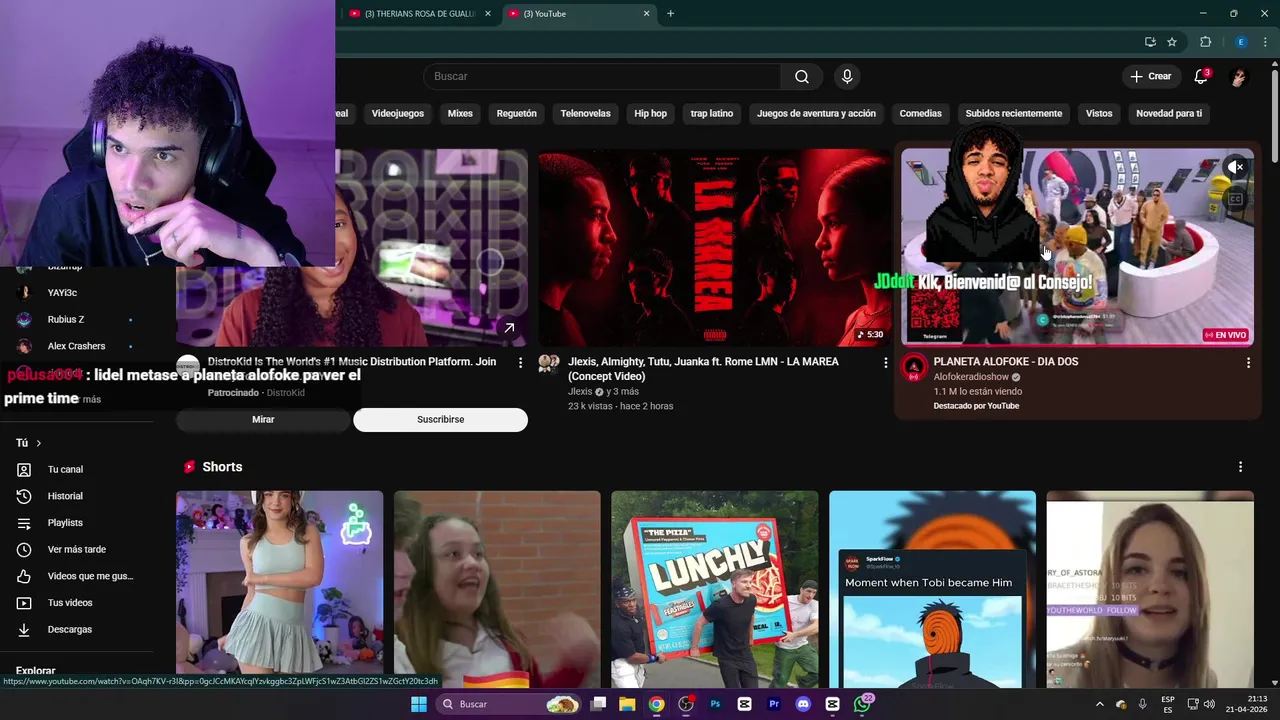Open options menu for PLANETA ALOFOKE video
Viewport: 1280px width, 720px height.
pos(1248,362)
